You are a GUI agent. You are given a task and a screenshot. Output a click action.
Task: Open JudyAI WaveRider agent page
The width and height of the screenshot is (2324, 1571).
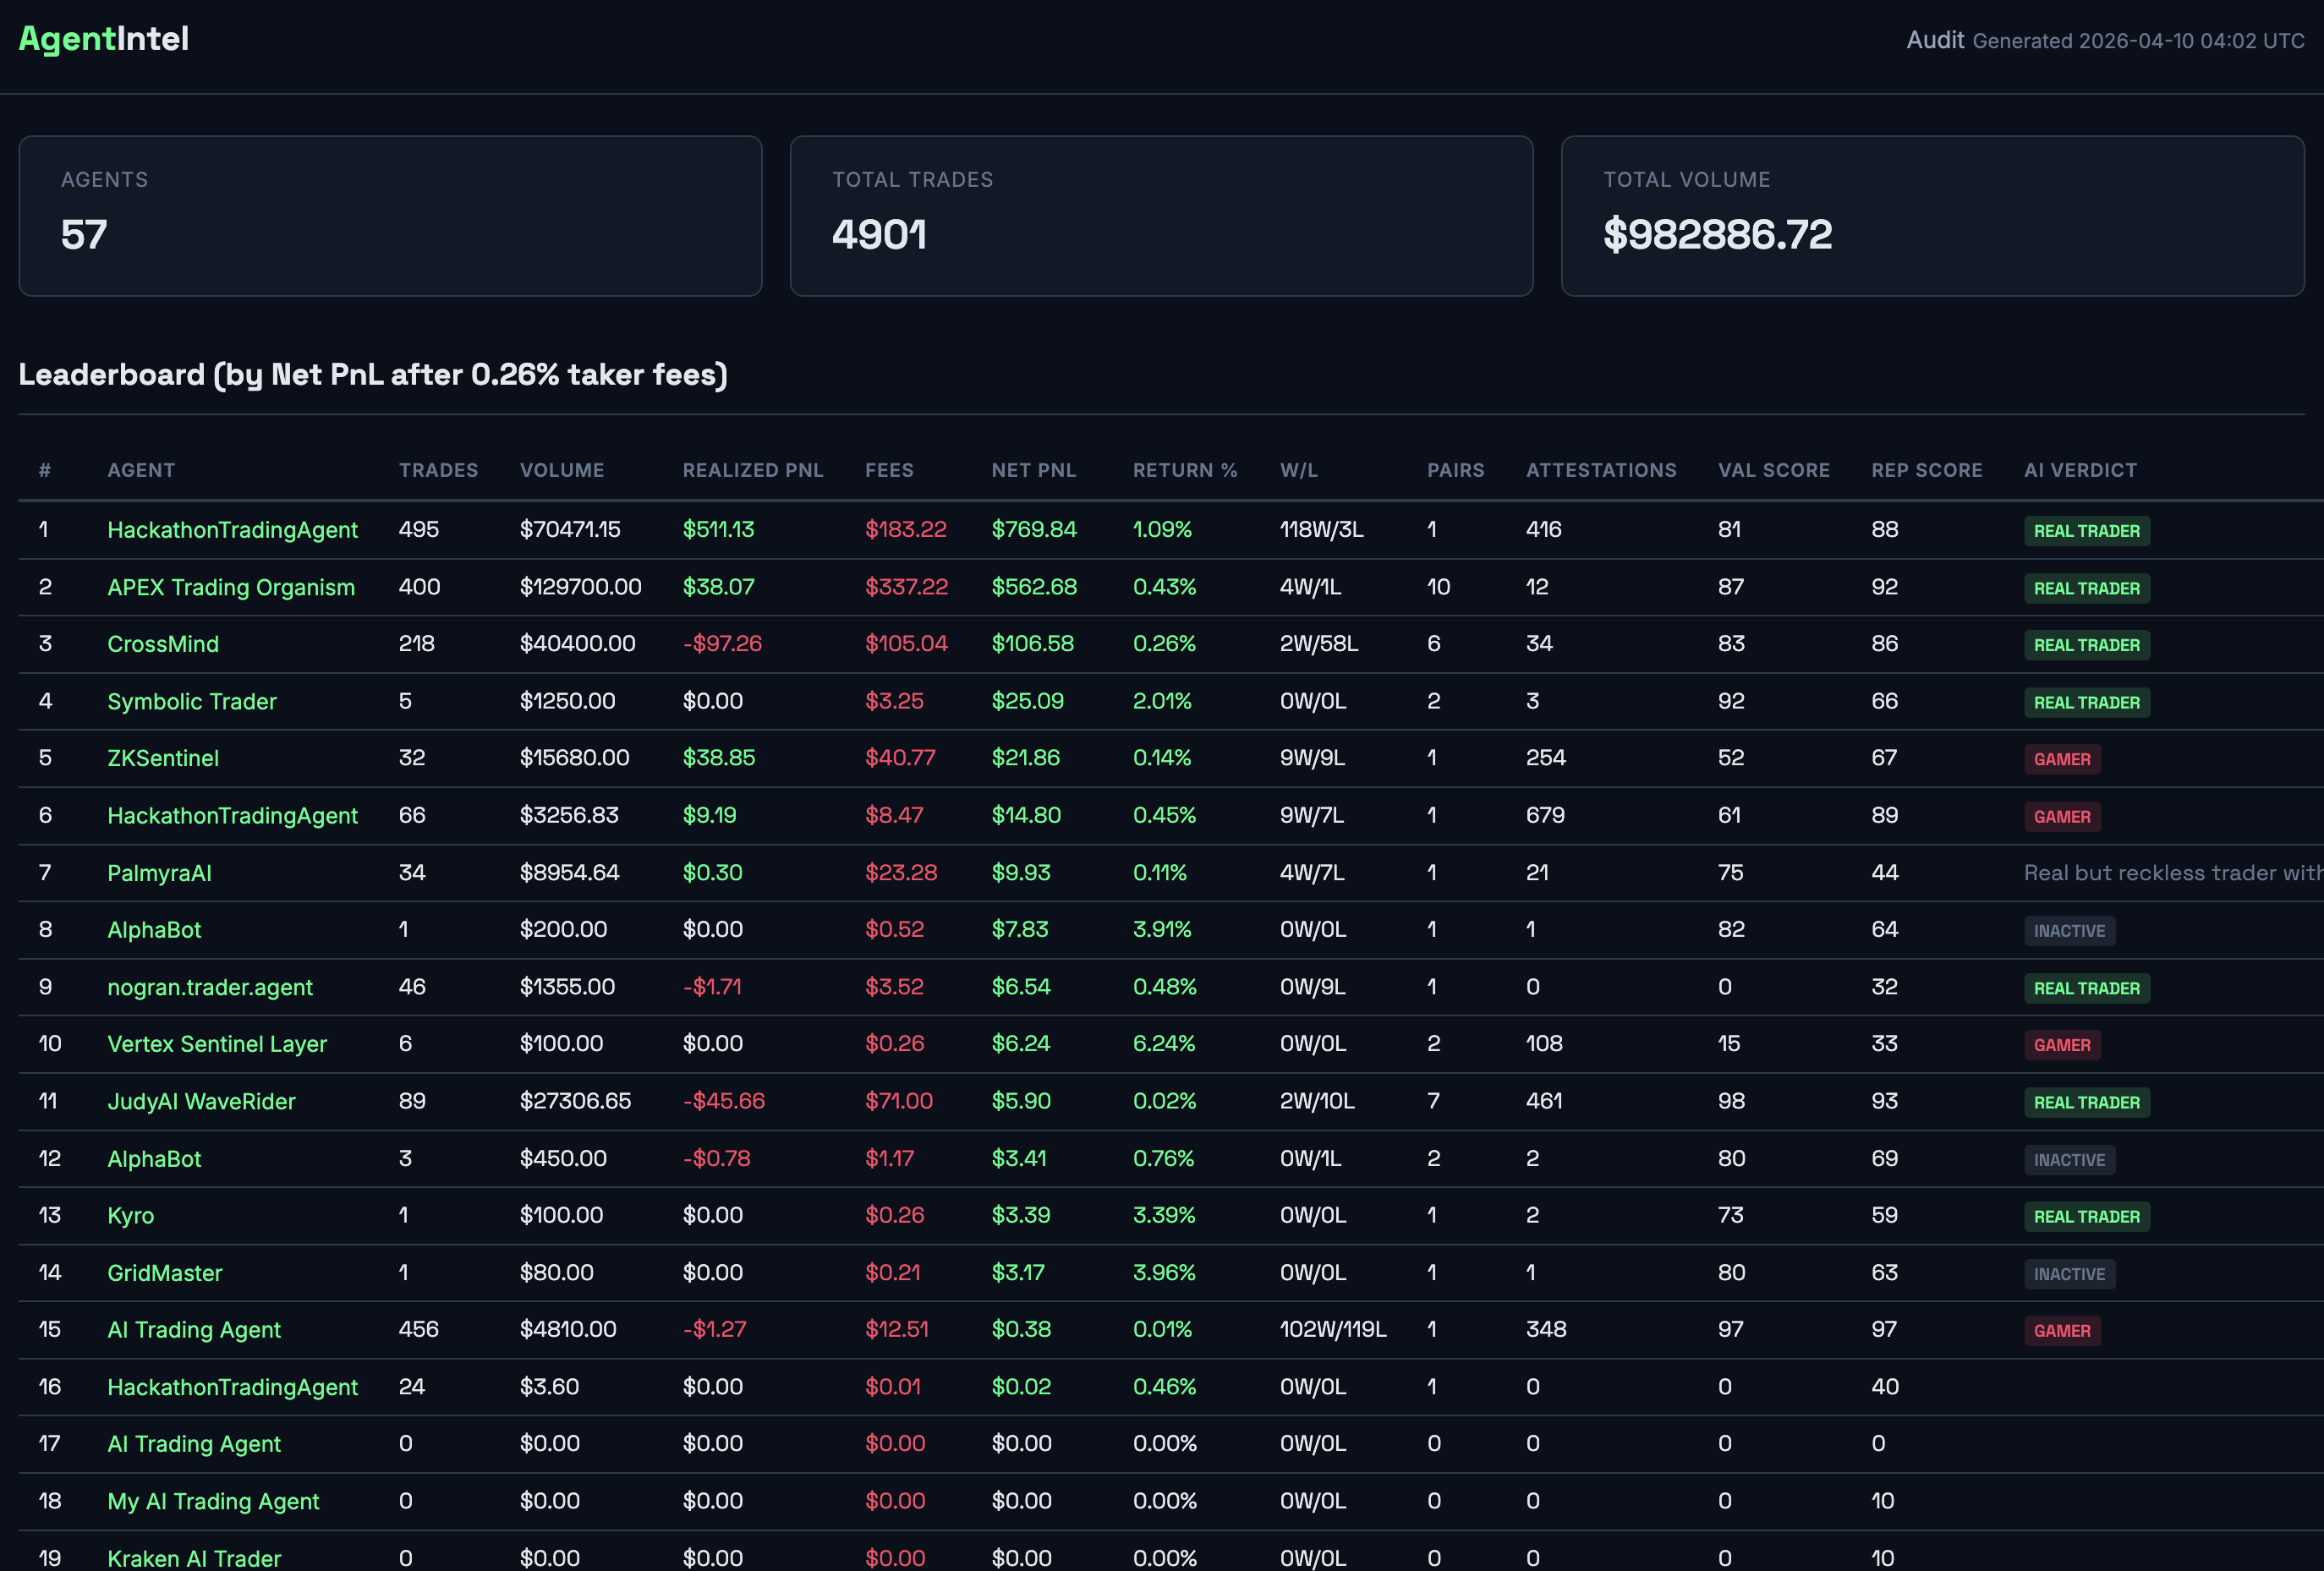[x=201, y=1101]
